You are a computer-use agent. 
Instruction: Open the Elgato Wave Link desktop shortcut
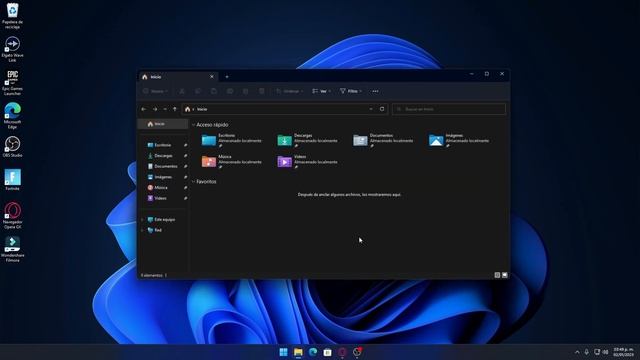(12, 49)
